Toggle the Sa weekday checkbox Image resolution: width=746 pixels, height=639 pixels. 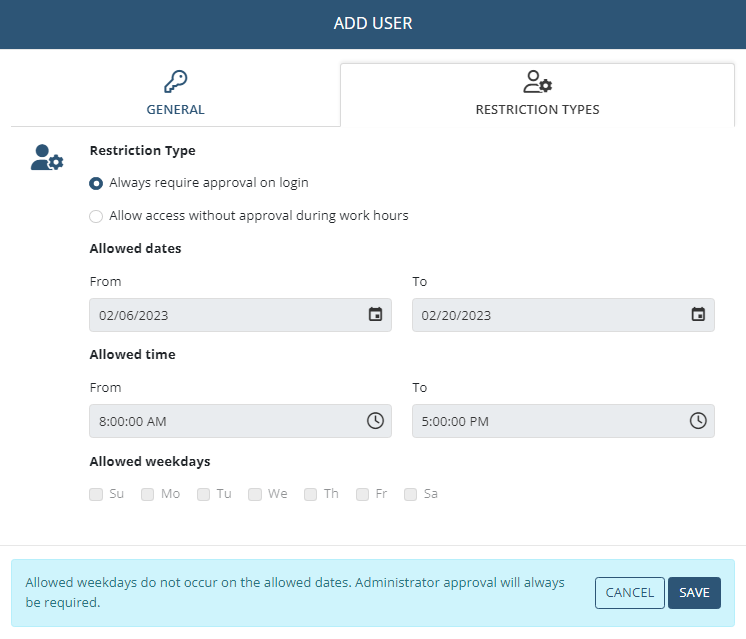tap(411, 494)
